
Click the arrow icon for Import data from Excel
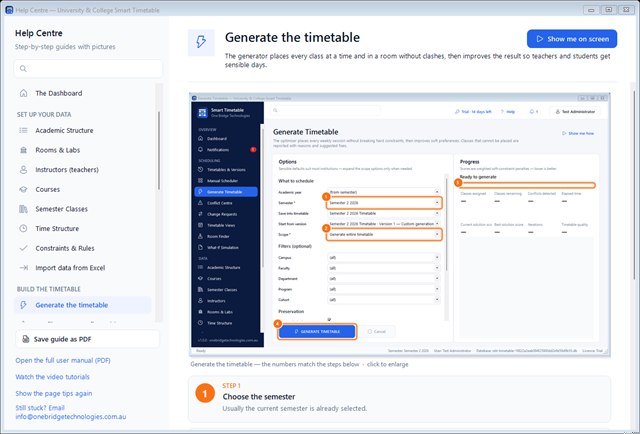click(23, 268)
